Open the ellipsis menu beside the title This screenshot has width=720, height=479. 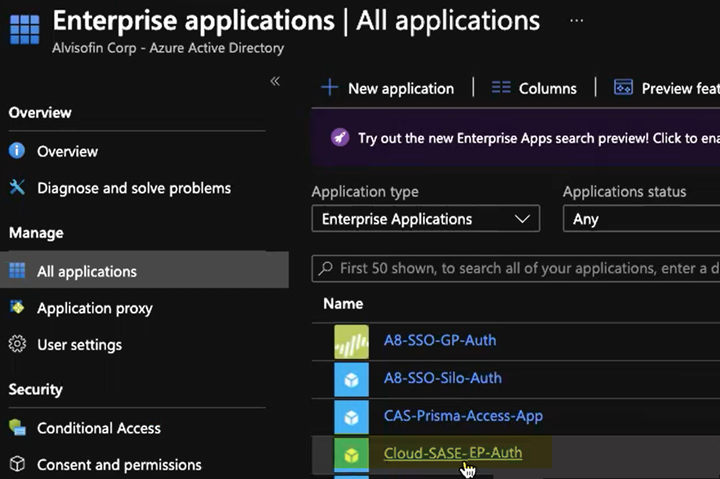(577, 20)
